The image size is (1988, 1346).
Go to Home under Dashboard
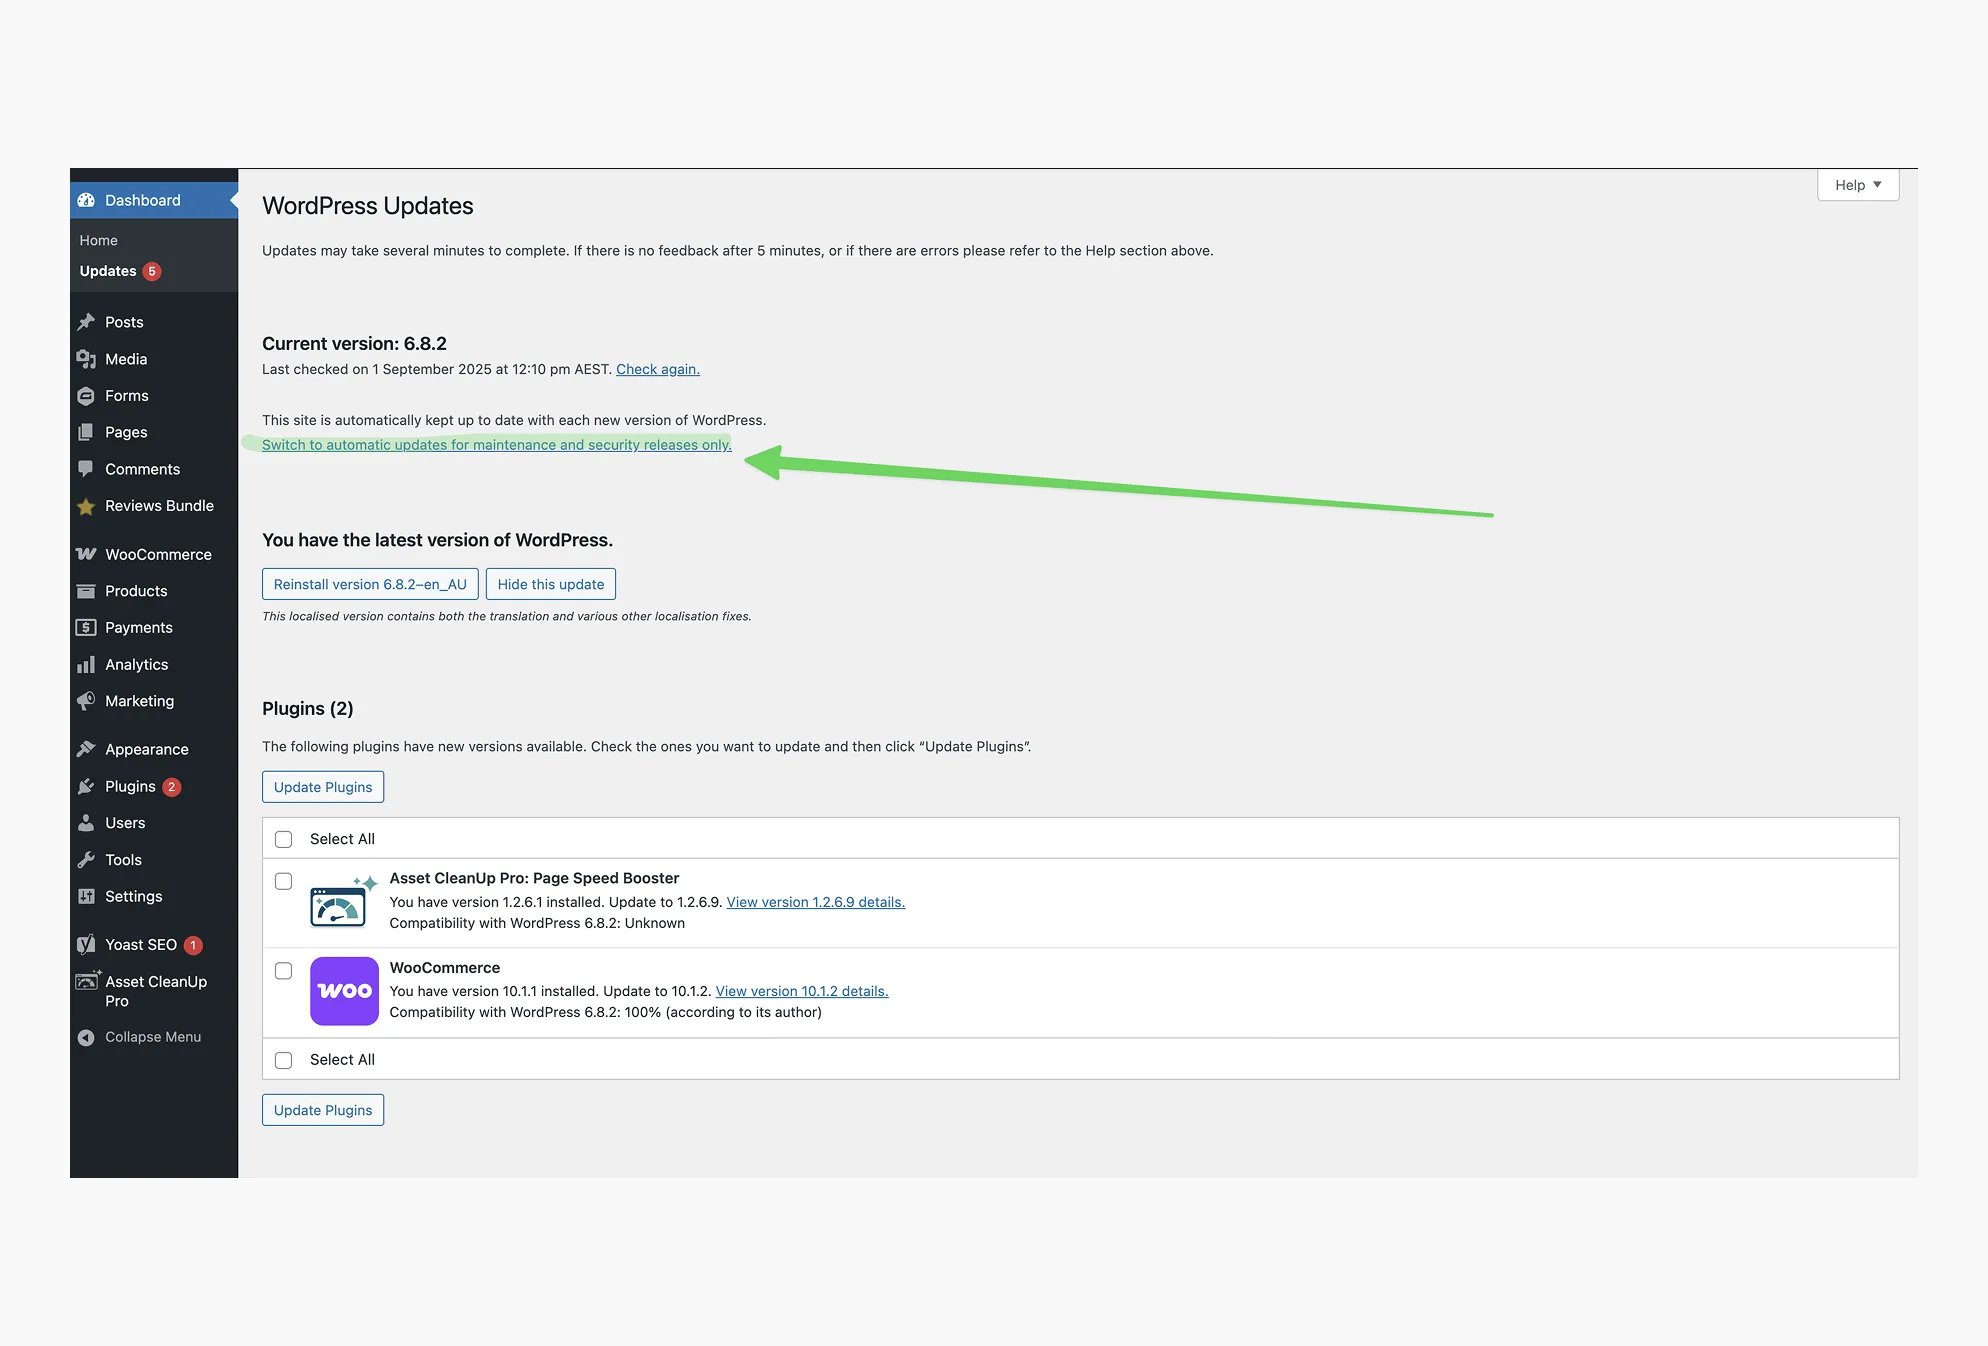pos(98,241)
